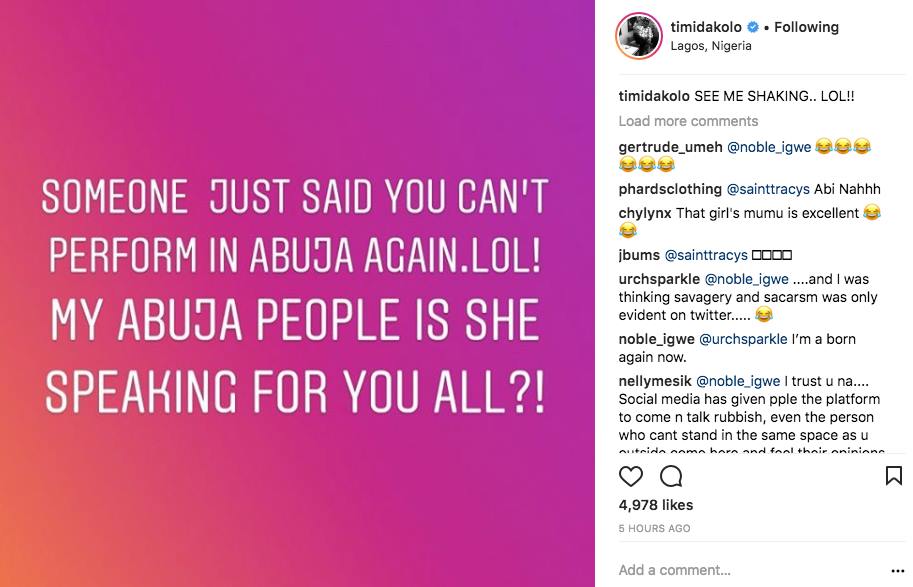The height and width of the screenshot is (587, 913).
Task: Open gertrude_umeh commenter profile
Action: coord(670,146)
